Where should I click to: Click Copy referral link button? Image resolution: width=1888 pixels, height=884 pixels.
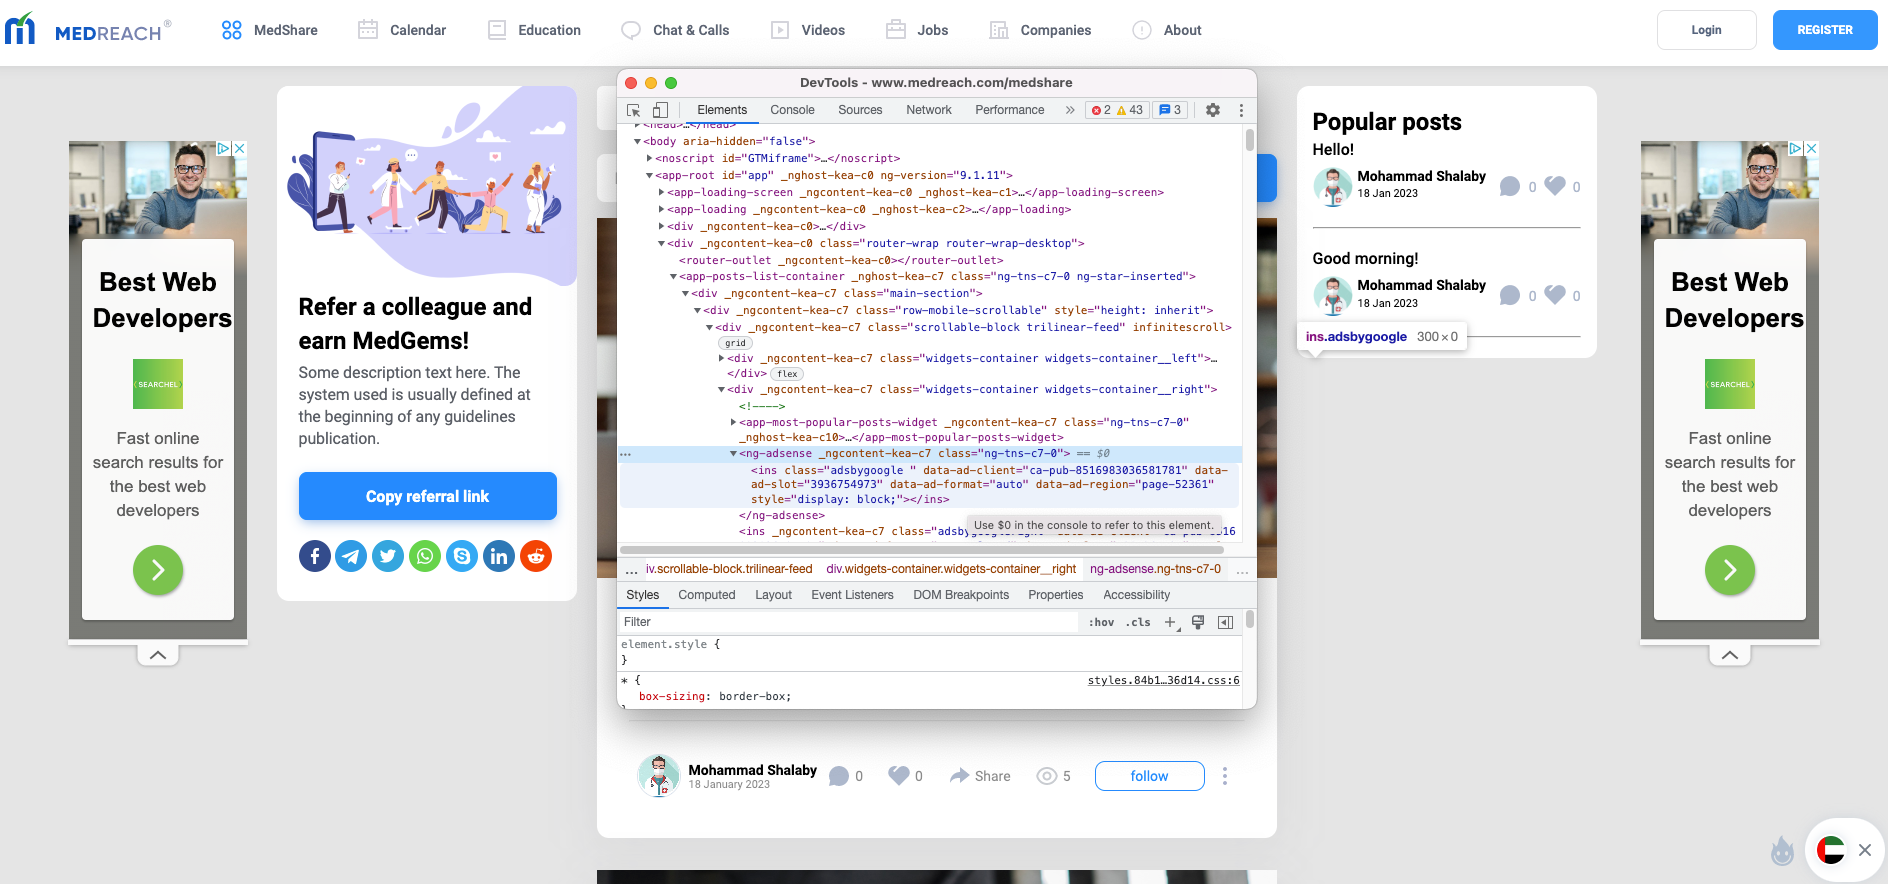[427, 496]
